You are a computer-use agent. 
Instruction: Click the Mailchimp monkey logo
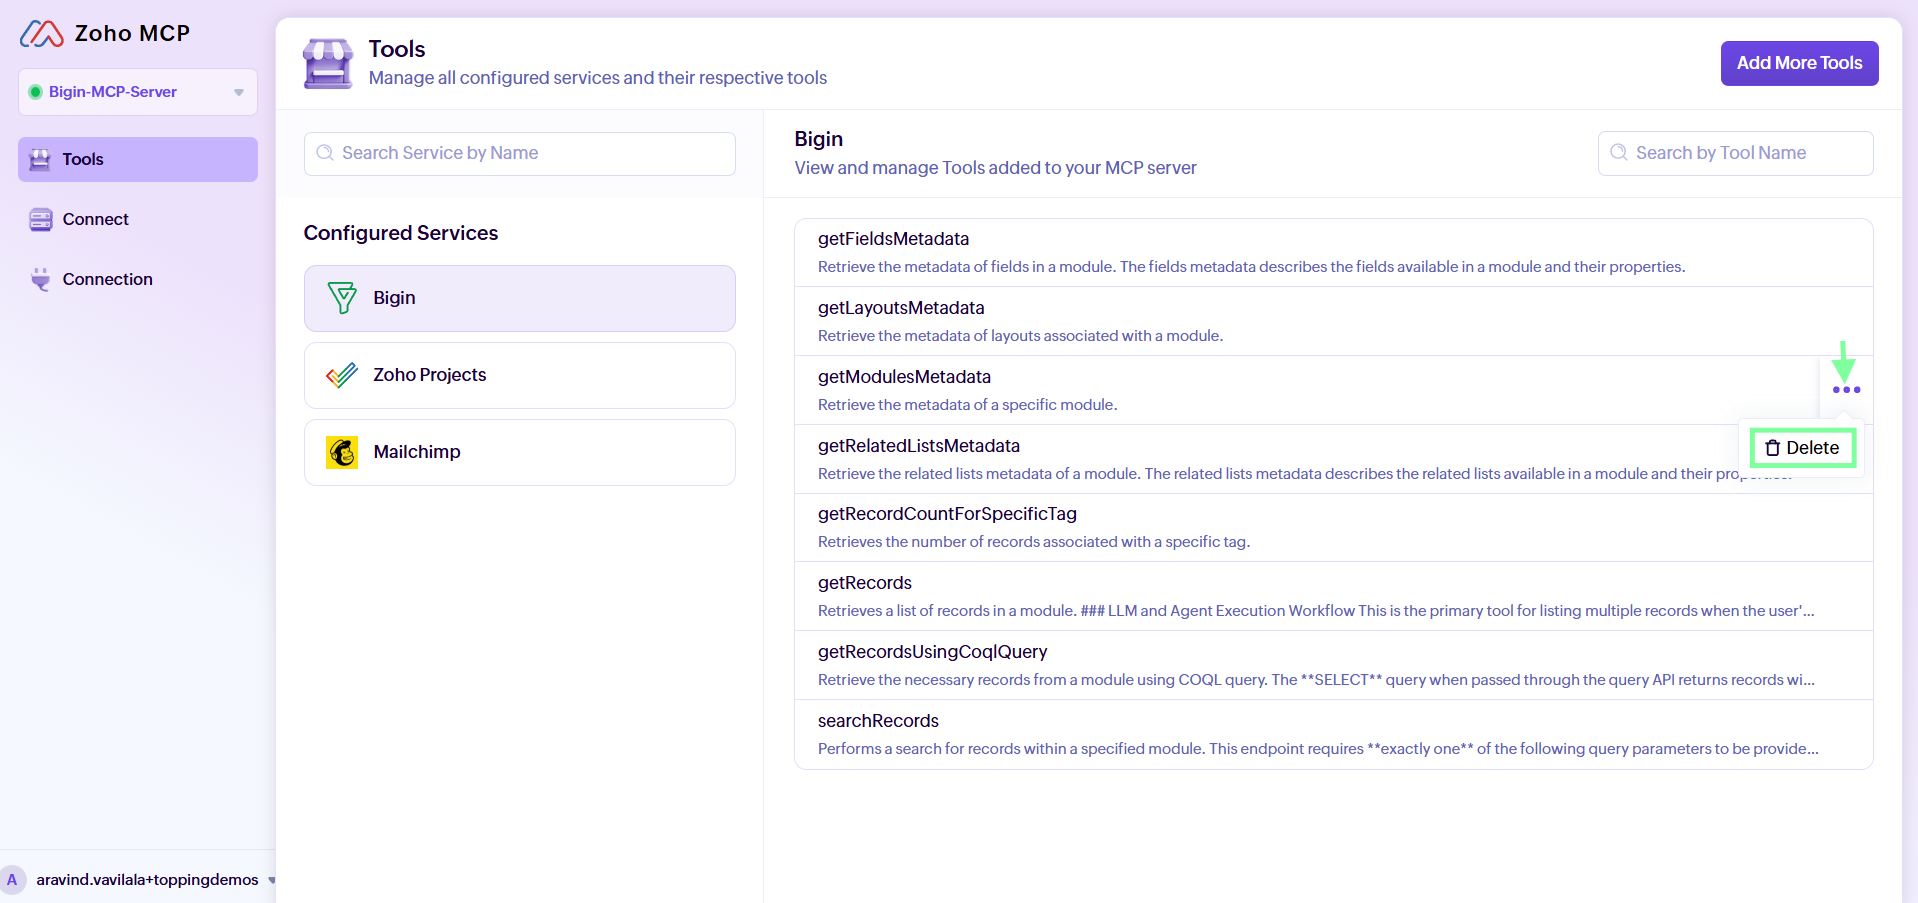click(342, 452)
